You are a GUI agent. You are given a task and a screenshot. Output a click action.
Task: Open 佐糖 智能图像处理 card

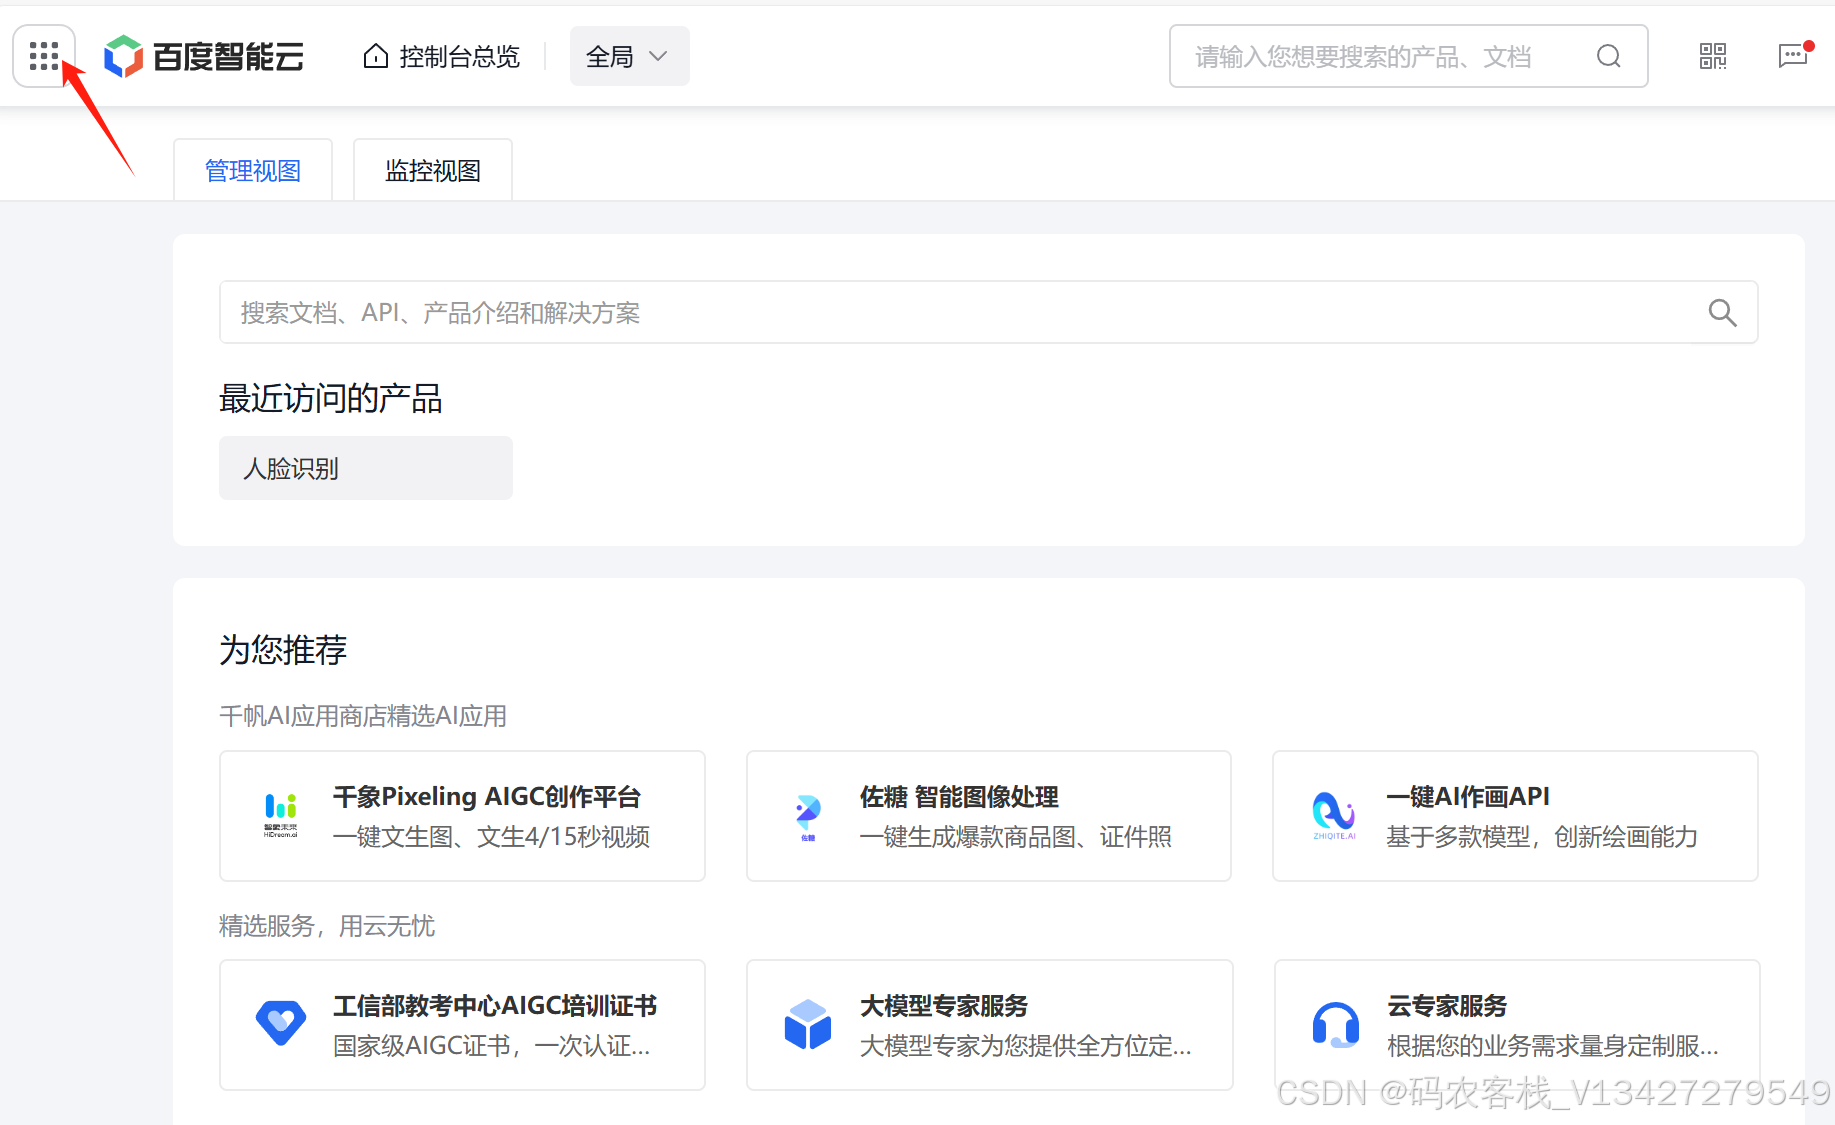click(x=989, y=816)
